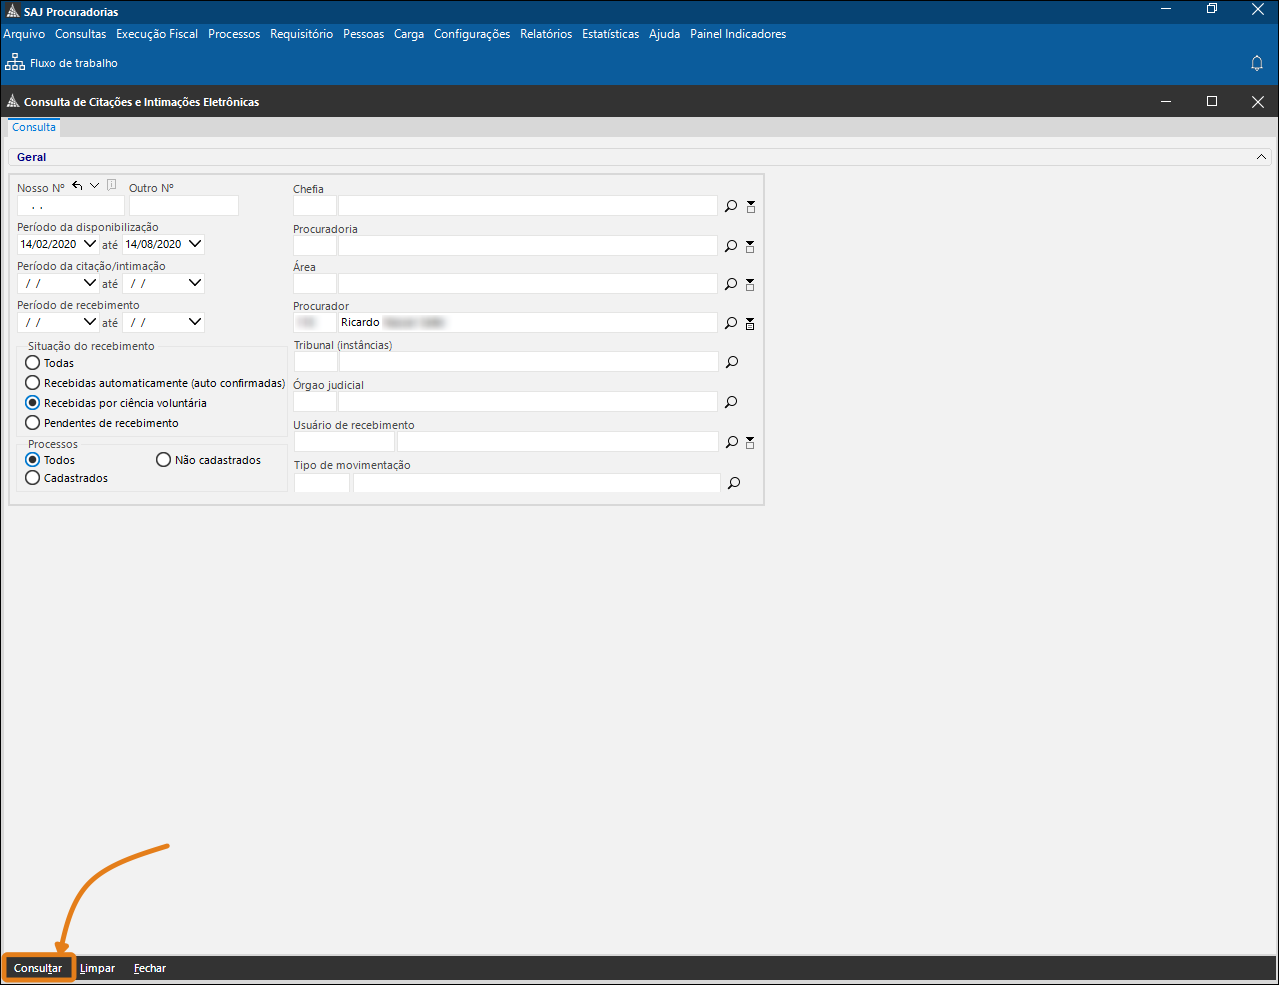Select Pendentes de recebimento radio option
Screen dimensions: 1279x985
coord(33,423)
